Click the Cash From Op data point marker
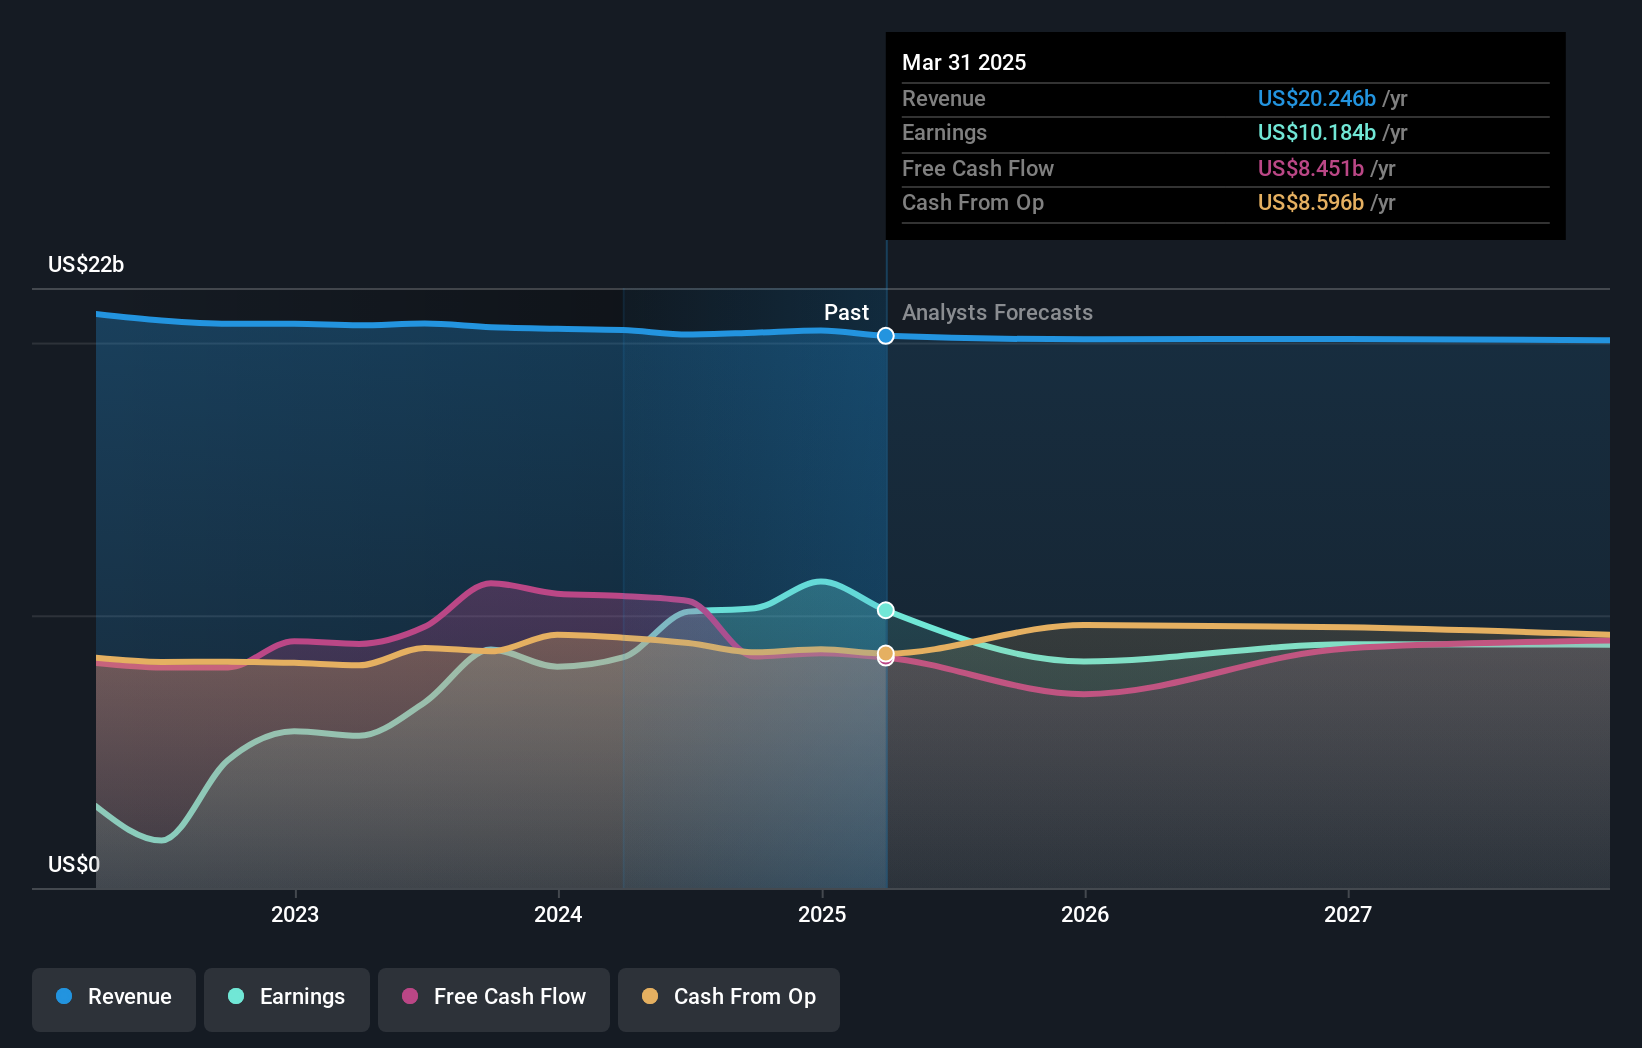Screen dimensions: 1642x1048 (886, 653)
